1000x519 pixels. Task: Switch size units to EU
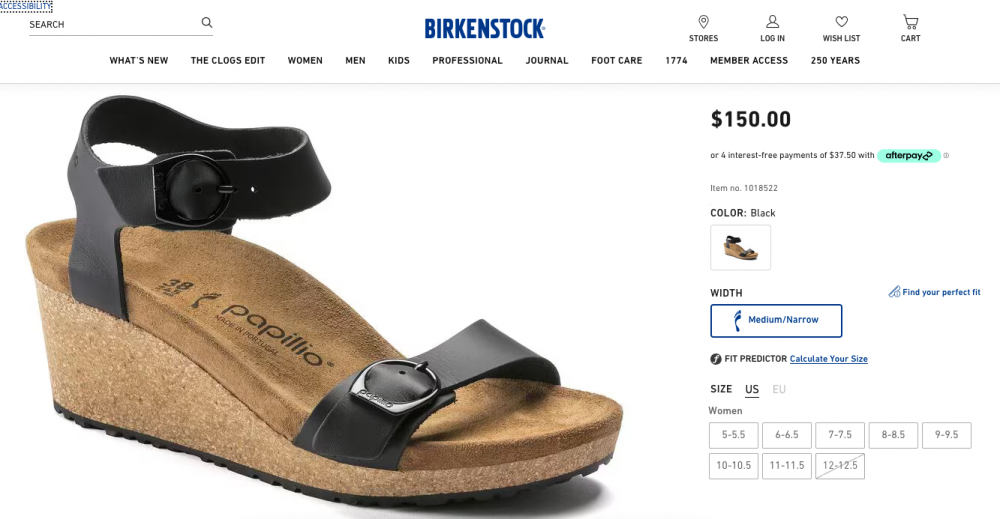click(x=779, y=389)
